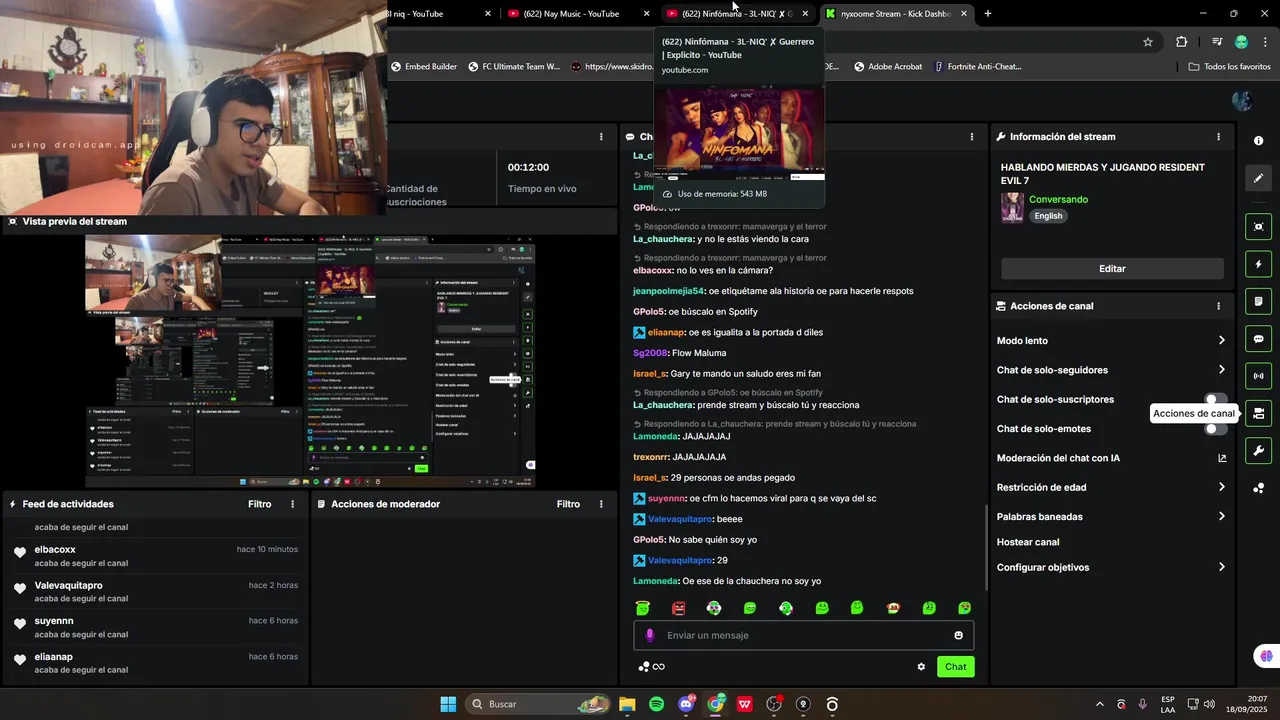The image size is (1280, 720).
Task: Click the first green halo emote
Action: [x=642, y=608]
